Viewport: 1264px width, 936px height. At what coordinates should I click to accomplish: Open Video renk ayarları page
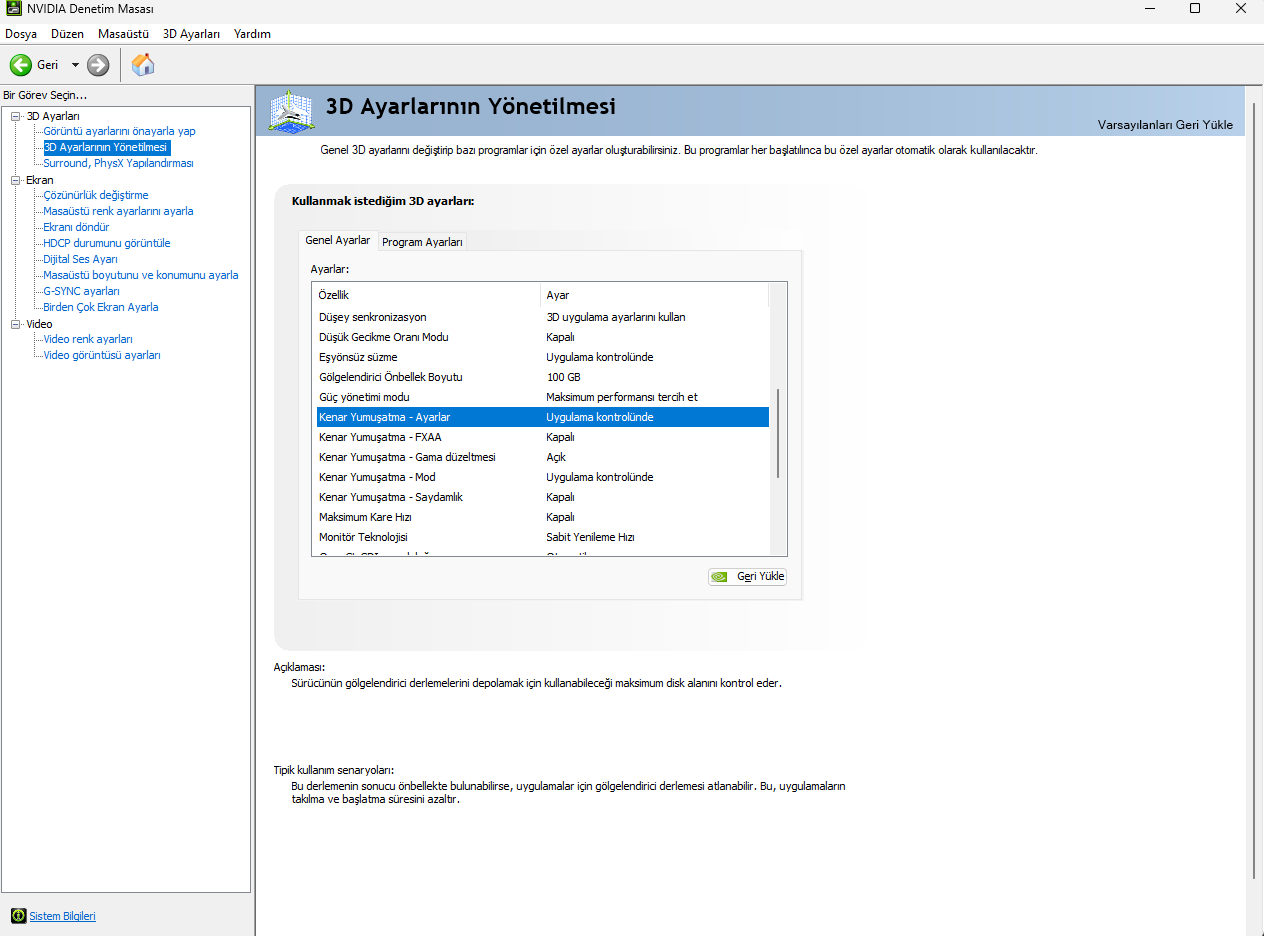[88, 339]
